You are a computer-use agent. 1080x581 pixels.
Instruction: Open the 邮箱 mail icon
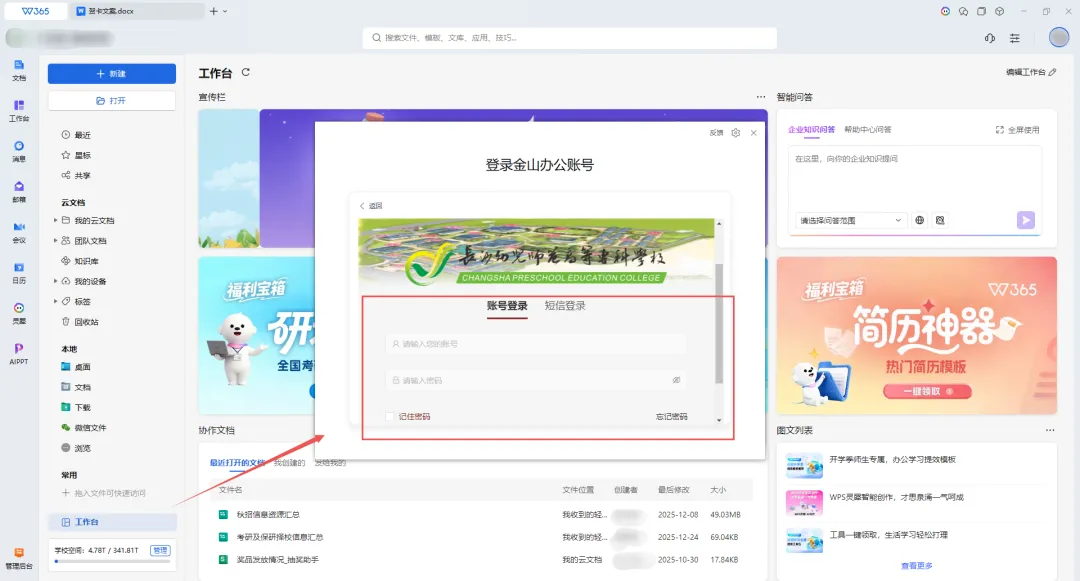[x=19, y=191]
